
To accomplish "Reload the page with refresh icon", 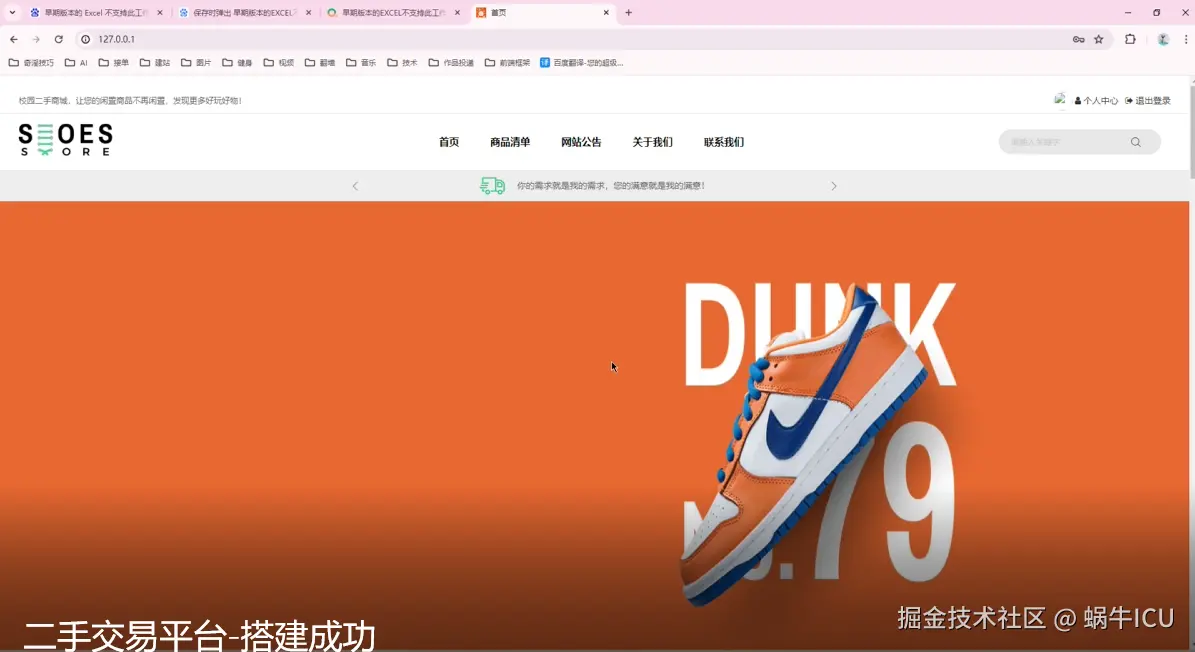I will [x=59, y=39].
